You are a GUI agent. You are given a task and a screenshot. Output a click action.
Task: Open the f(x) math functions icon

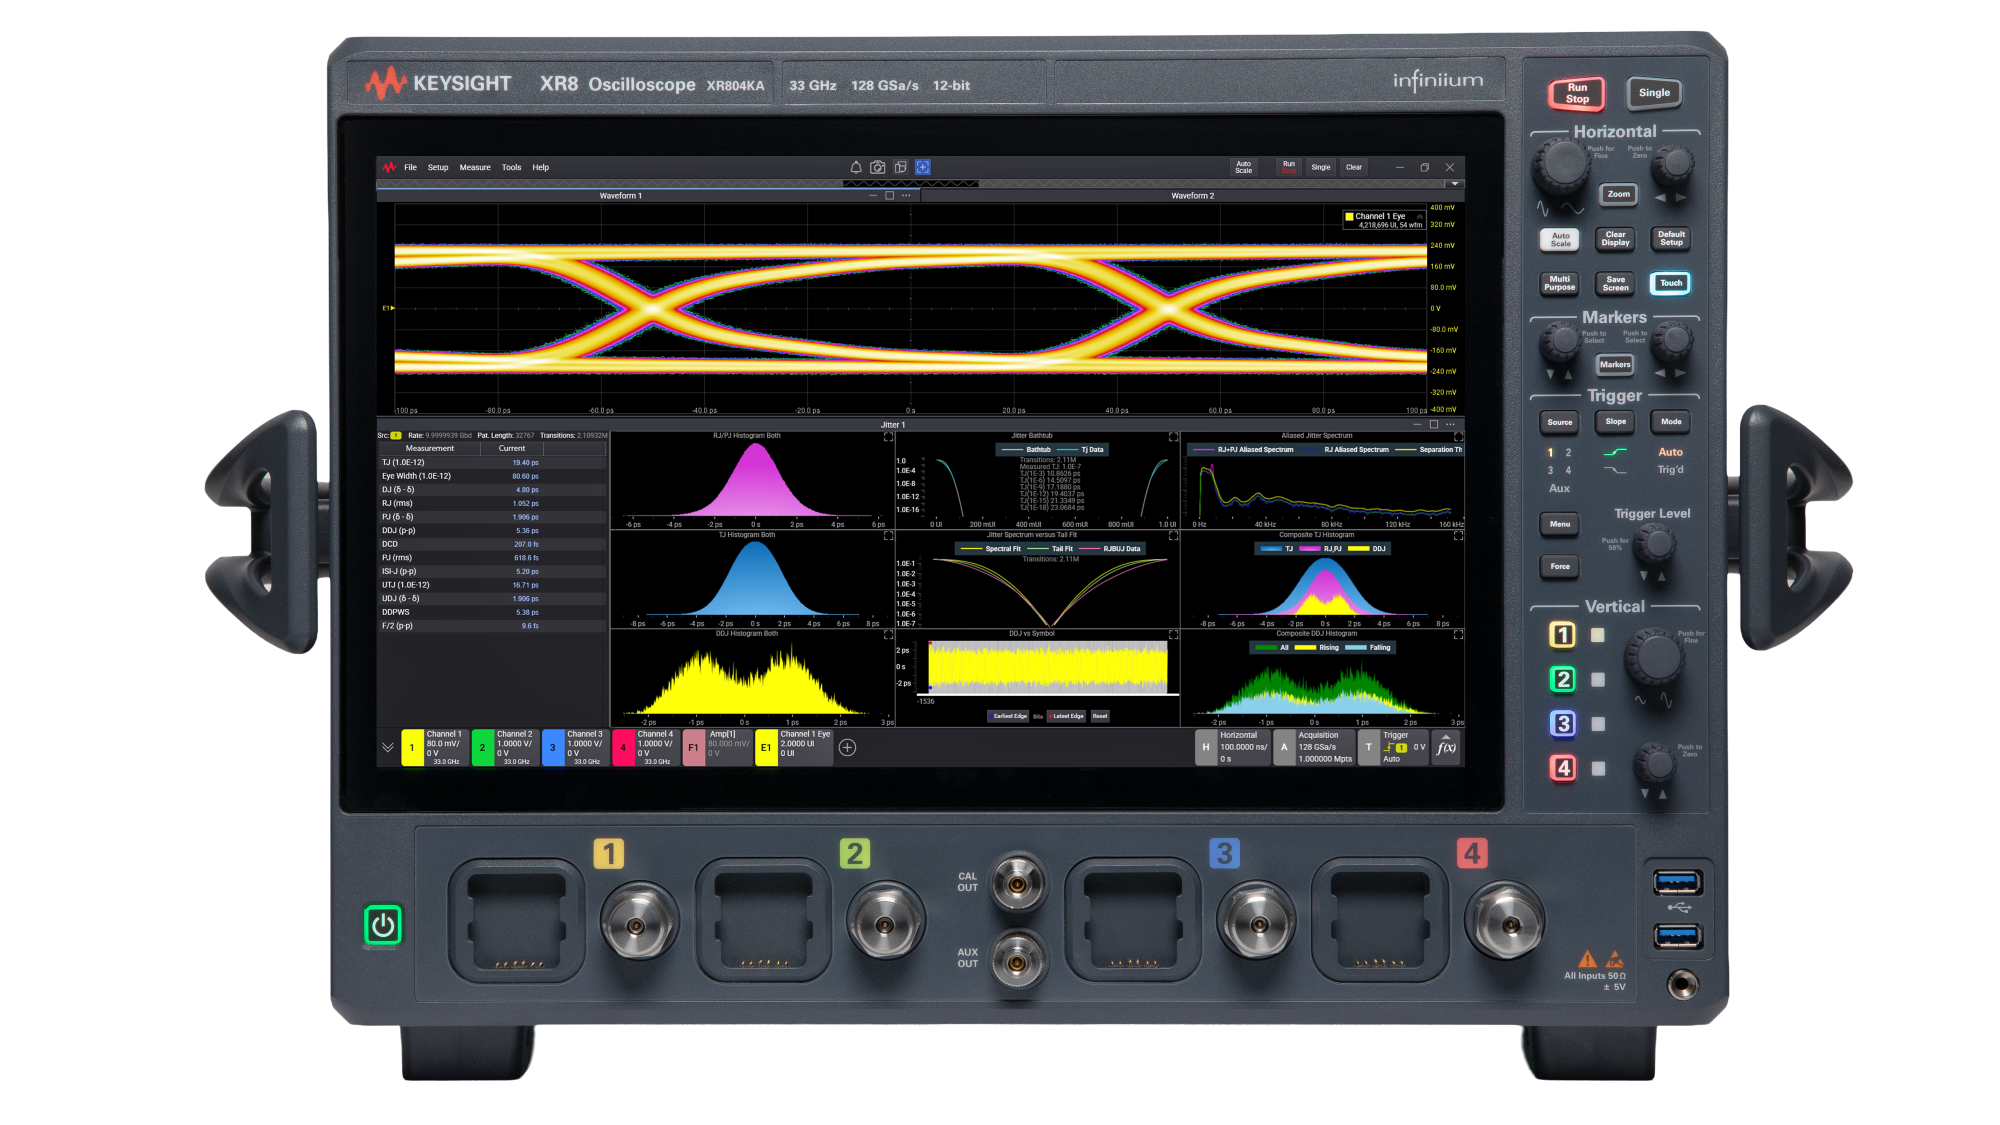pyautogui.click(x=1446, y=748)
